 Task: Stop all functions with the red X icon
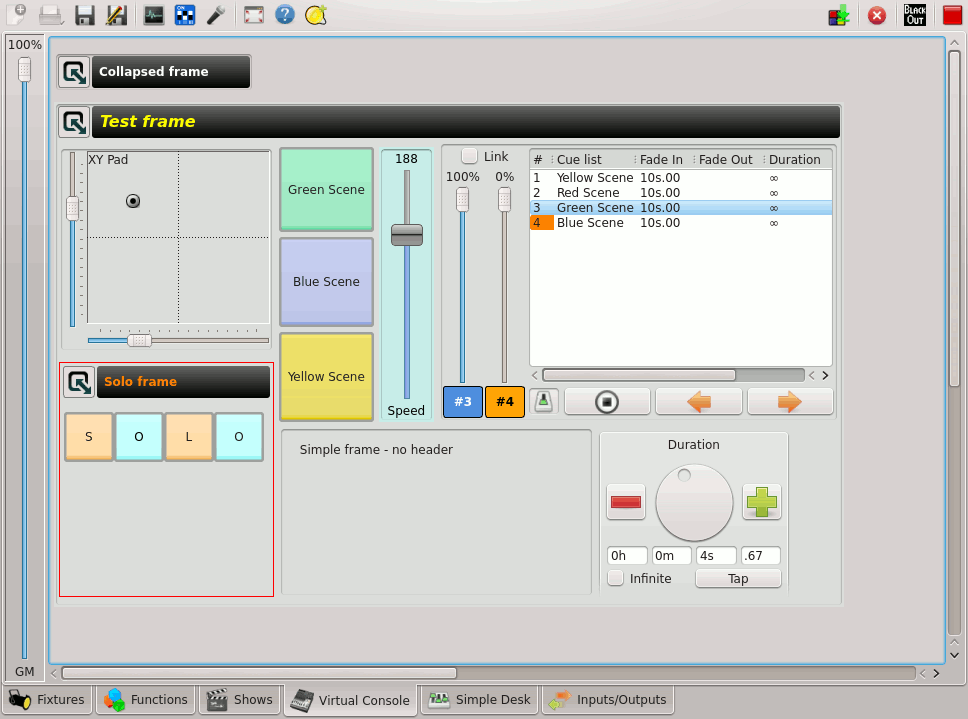click(877, 15)
